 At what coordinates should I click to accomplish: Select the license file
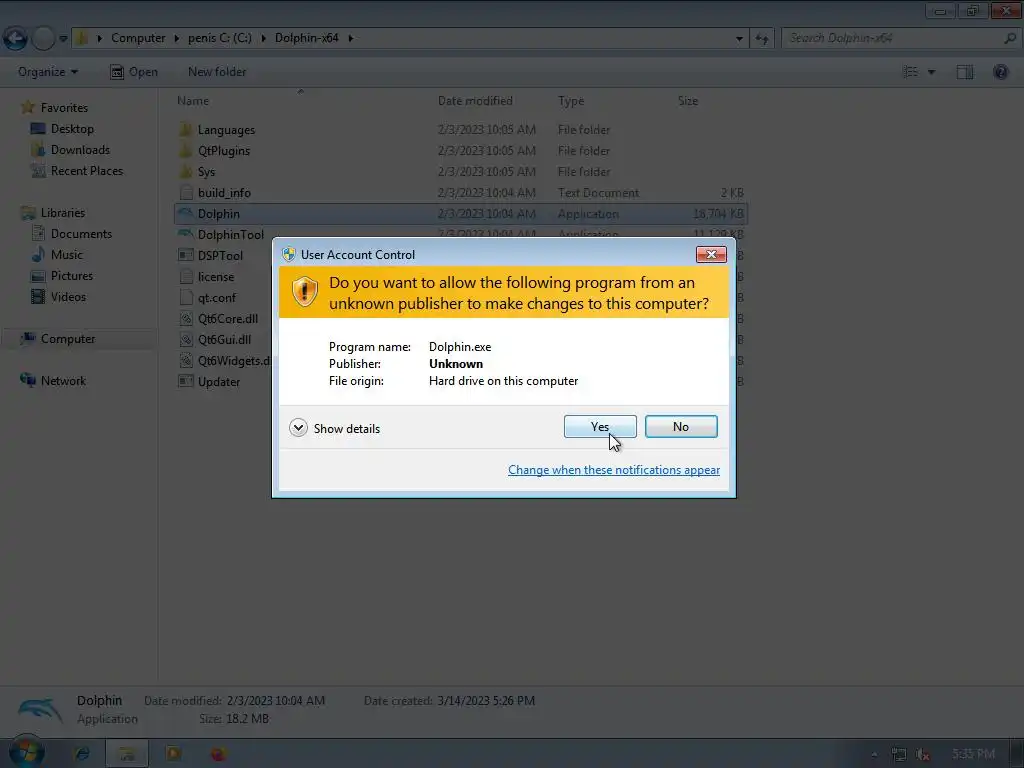point(207,276)
